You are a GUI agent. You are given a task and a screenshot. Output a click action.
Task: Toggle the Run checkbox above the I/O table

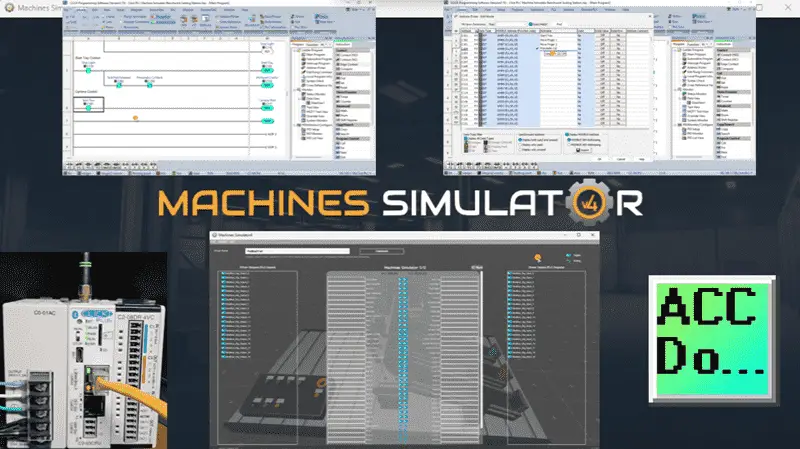[477, 267]
